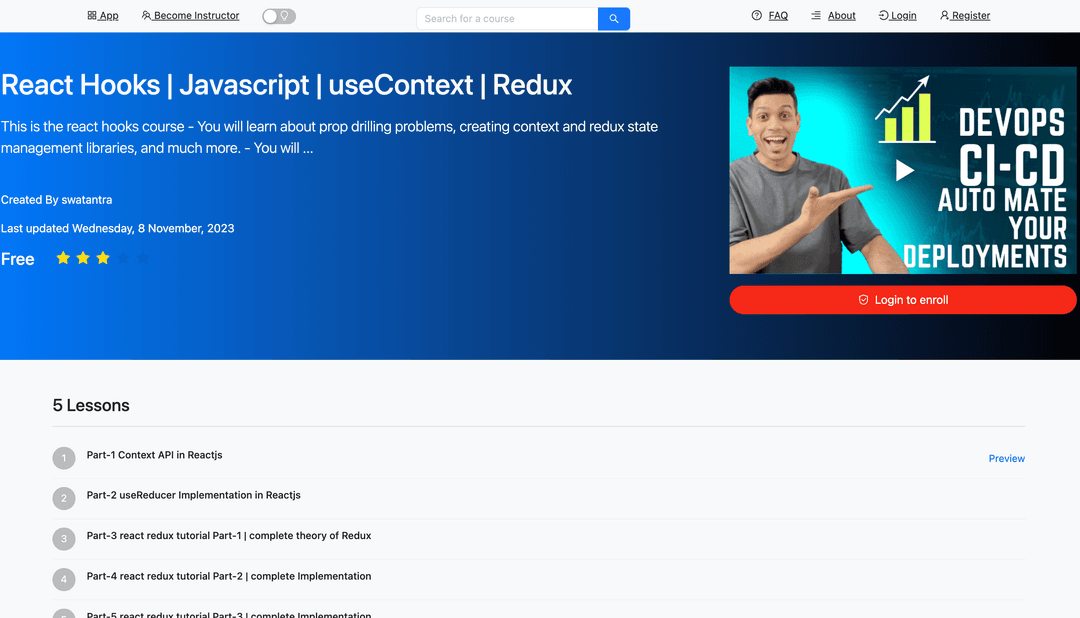Viewport: 1080px width, 618px height.
Task: Select the second rating star
Action: (83, 258)
